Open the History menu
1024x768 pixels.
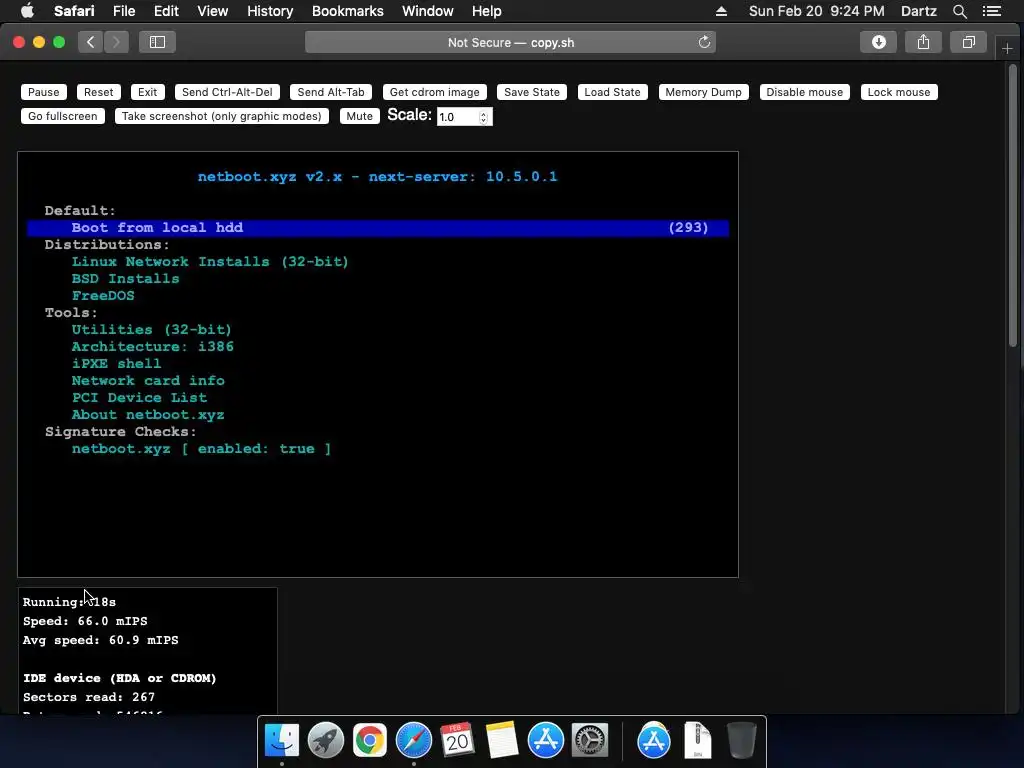(x=270, y=11)
